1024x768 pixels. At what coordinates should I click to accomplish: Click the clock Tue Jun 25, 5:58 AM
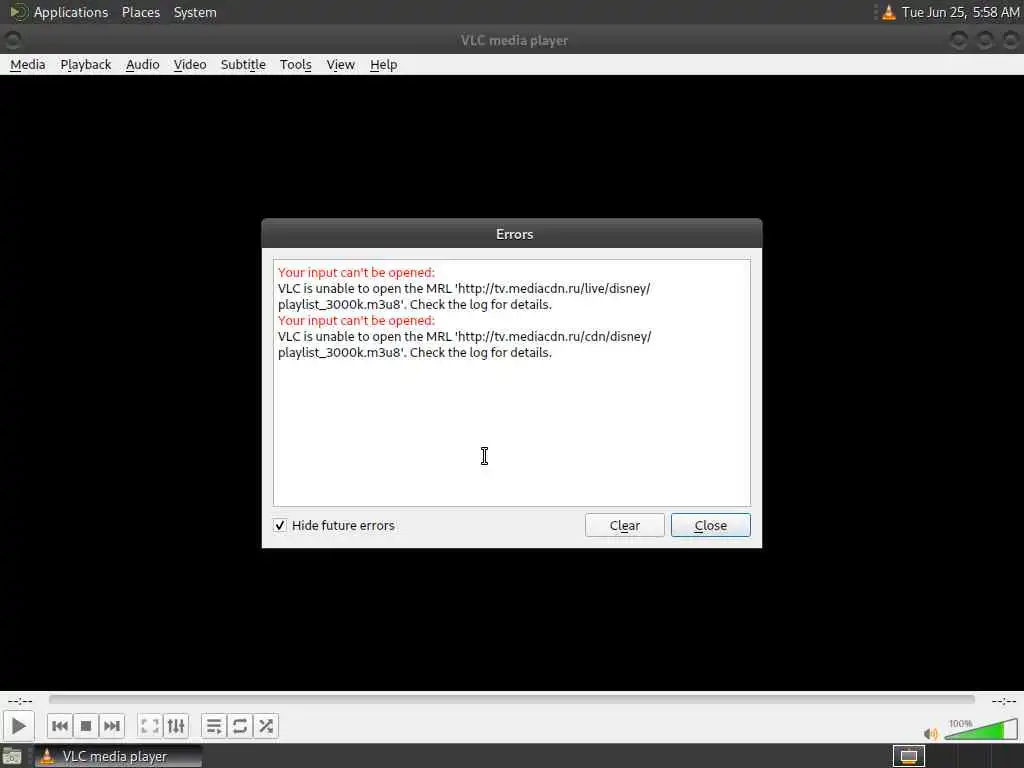[960, 12]
